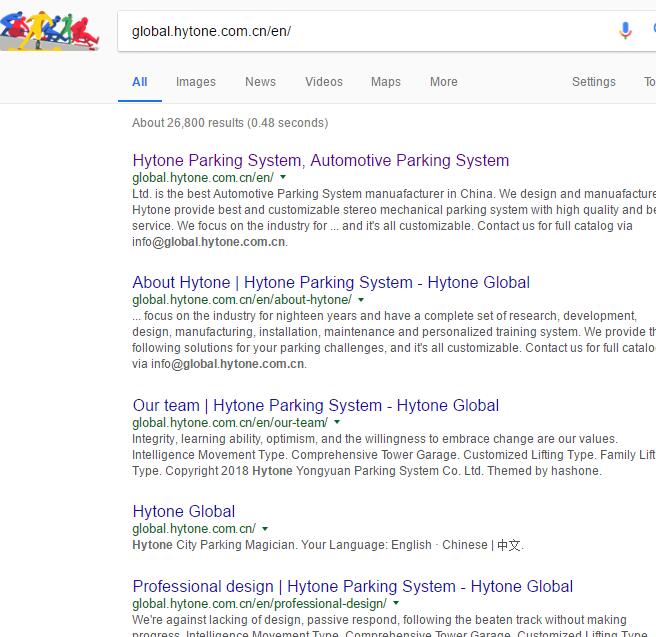Click About 26,800 results text

[x=230, y=123]
